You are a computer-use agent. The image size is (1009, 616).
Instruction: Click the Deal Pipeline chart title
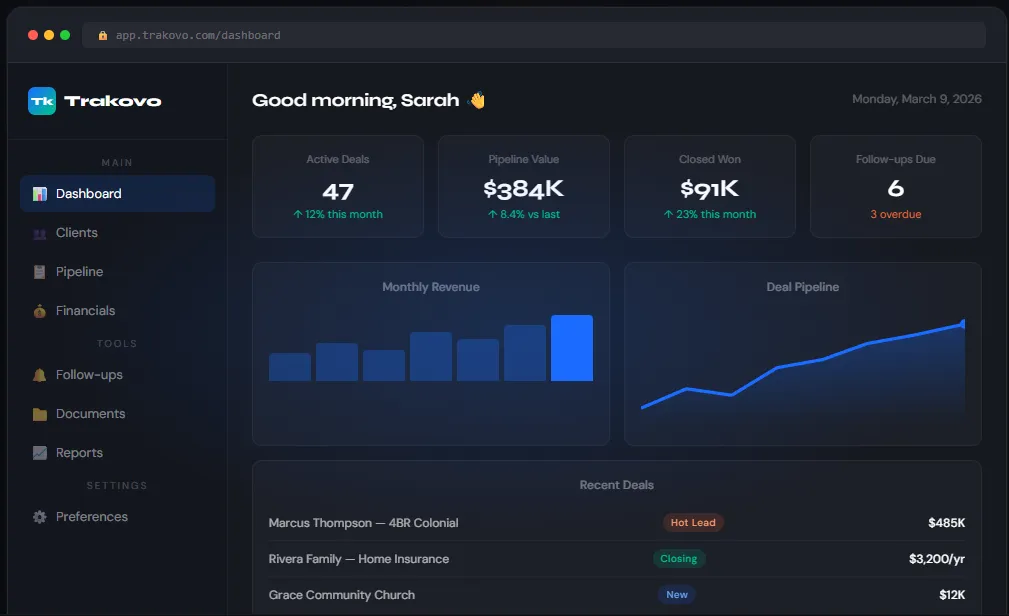(802, 287)
